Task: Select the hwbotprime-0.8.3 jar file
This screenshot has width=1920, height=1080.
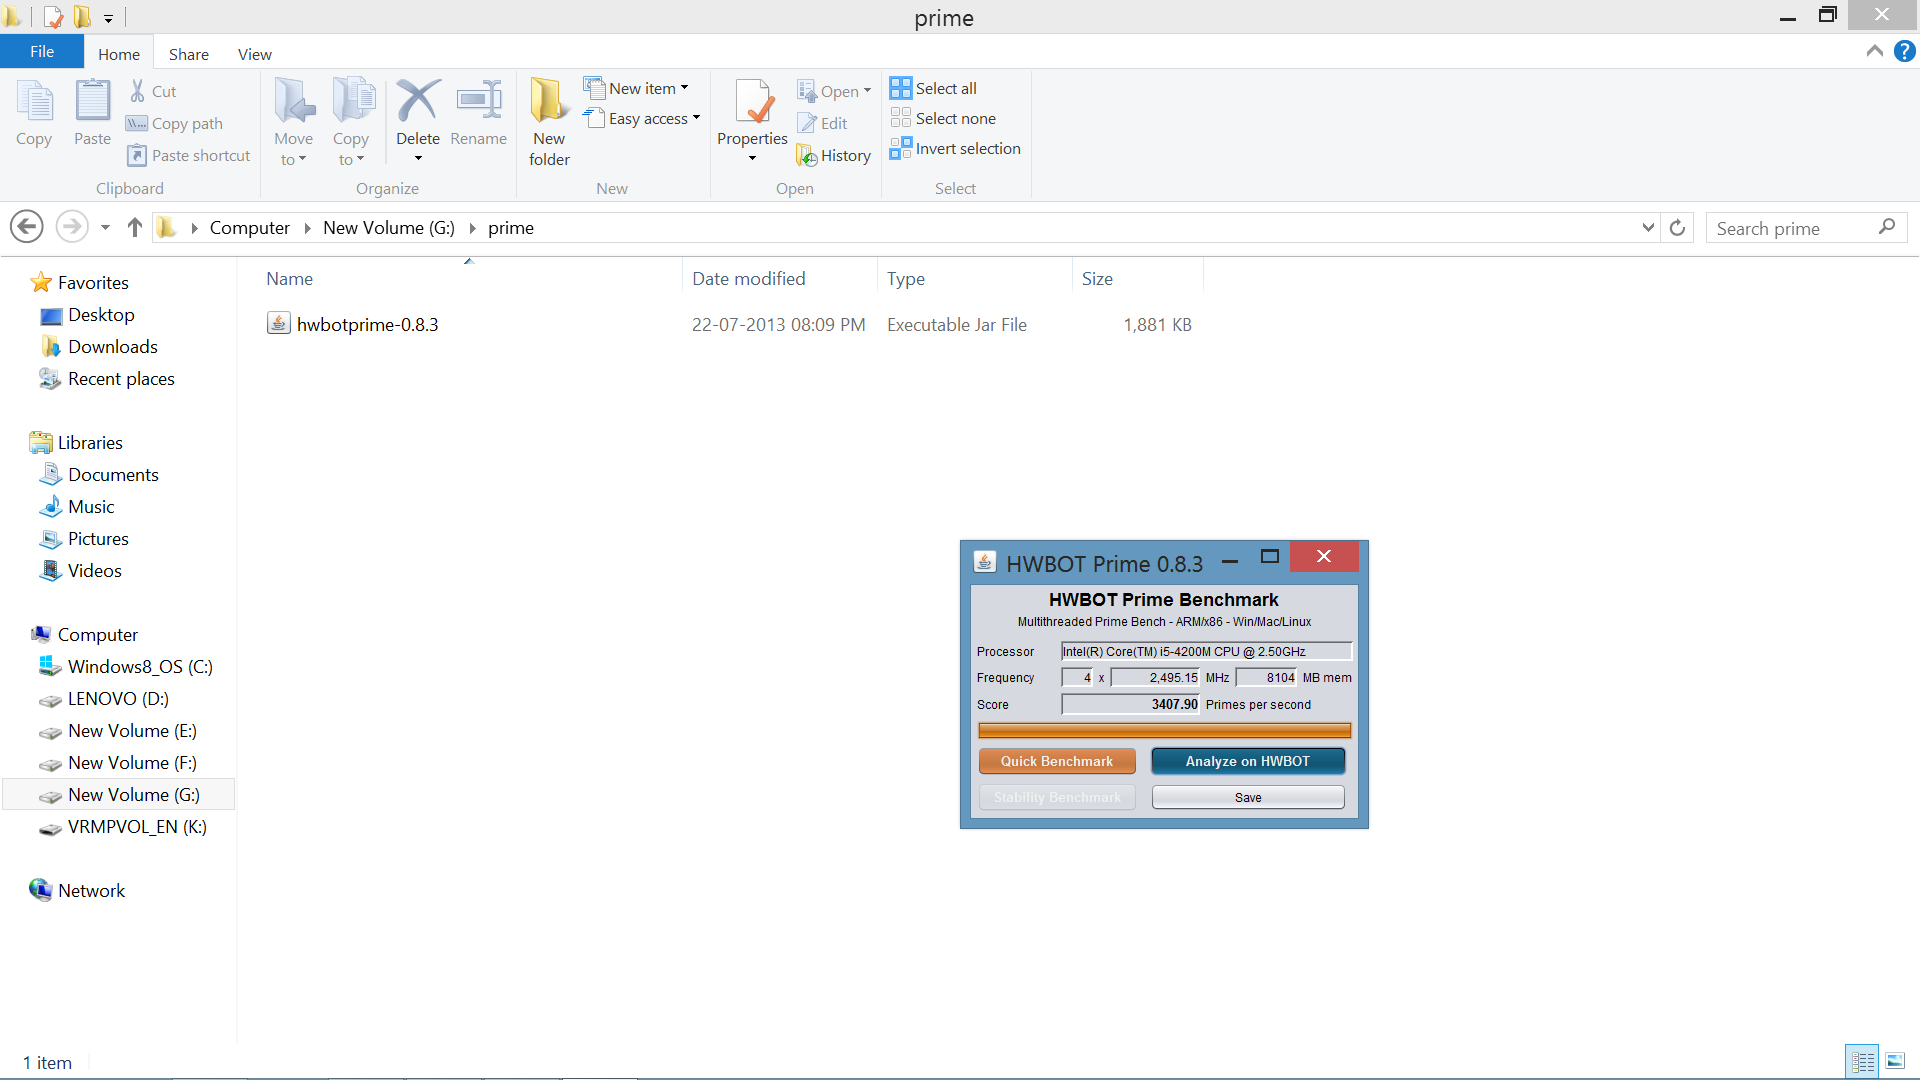Action: click(x=367, y=324)
